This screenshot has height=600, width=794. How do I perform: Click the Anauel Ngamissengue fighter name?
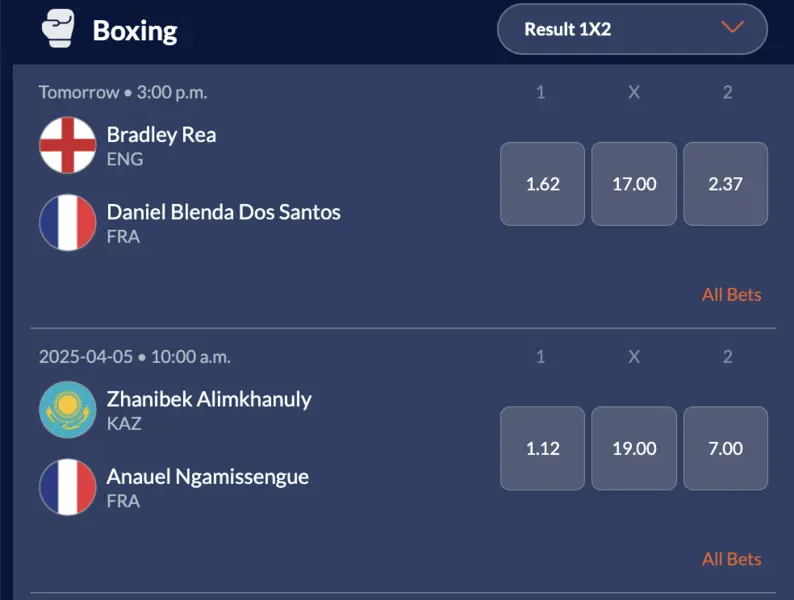[207, 476]
